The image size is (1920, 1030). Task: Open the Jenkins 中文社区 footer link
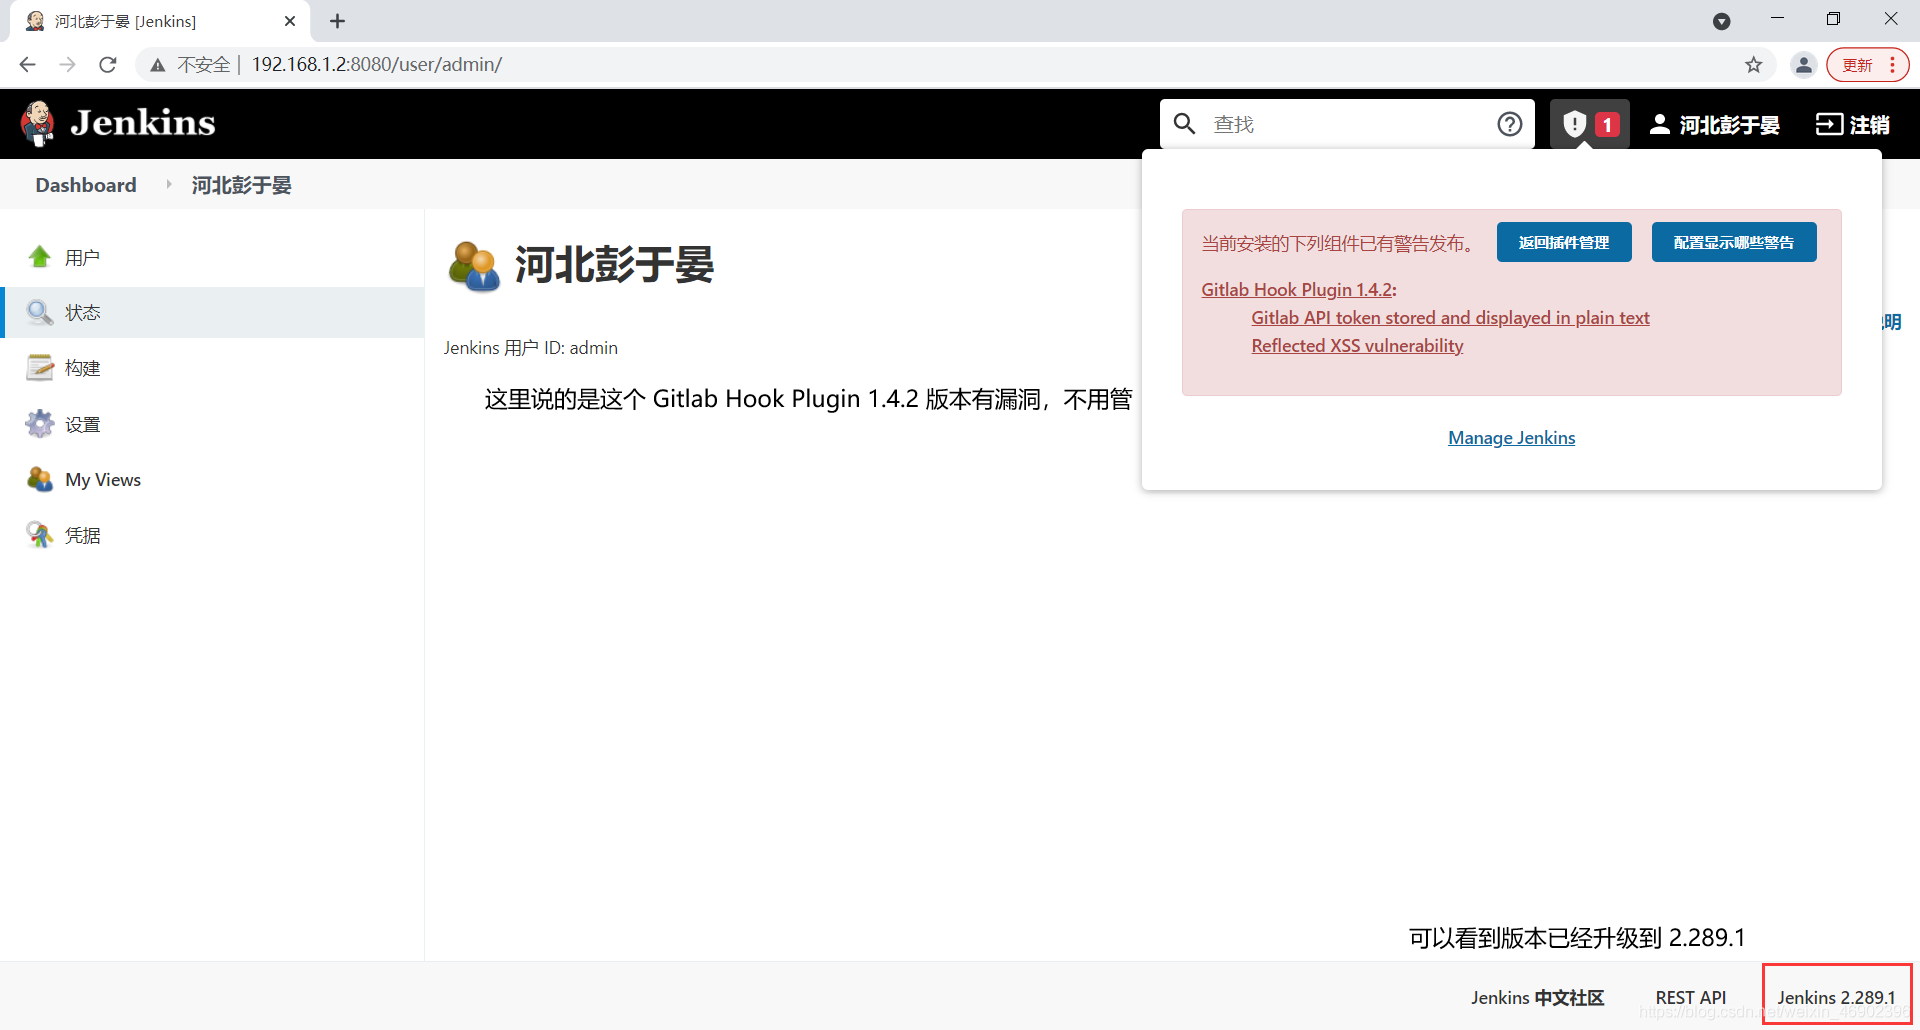(x=1537, y=997)
